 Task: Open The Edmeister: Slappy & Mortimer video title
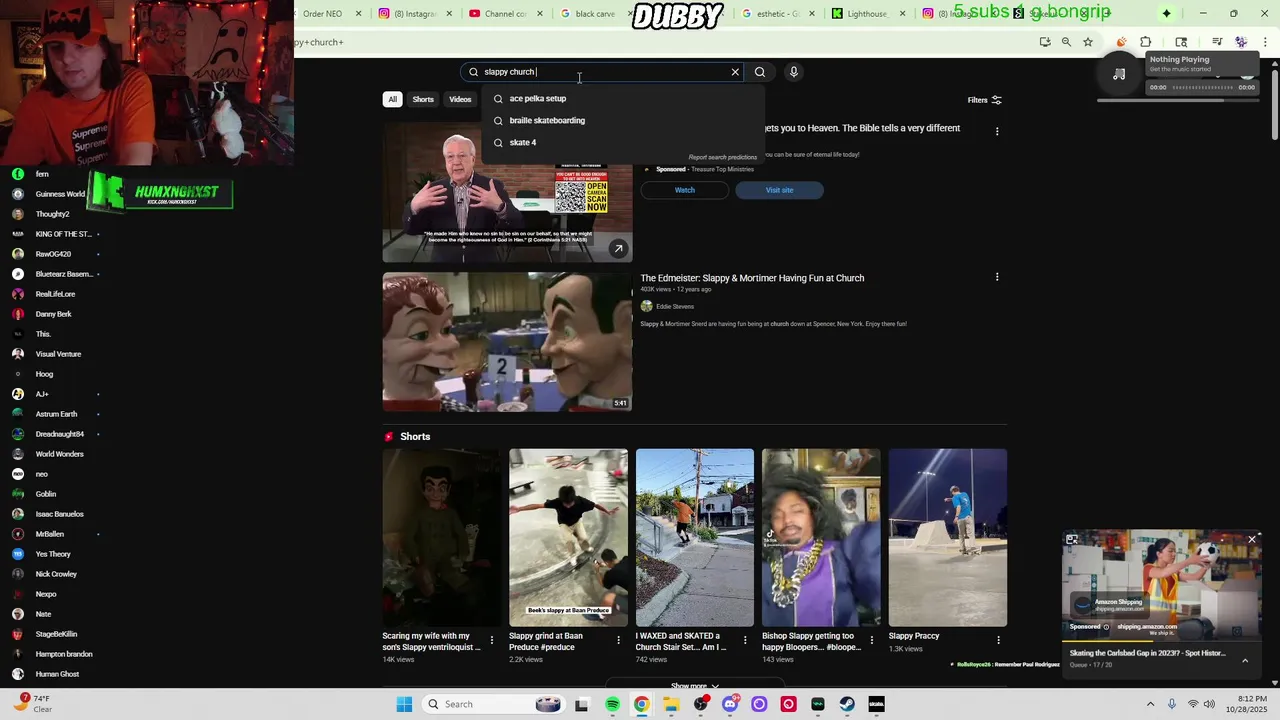tap(752, 278)
